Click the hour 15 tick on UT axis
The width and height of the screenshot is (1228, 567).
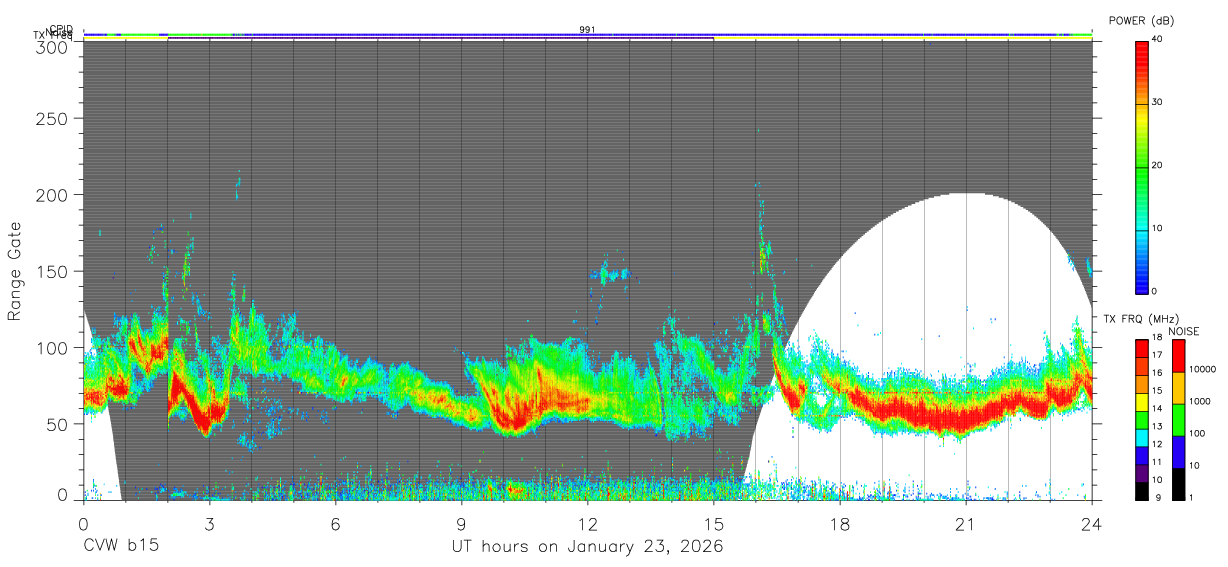714,523
